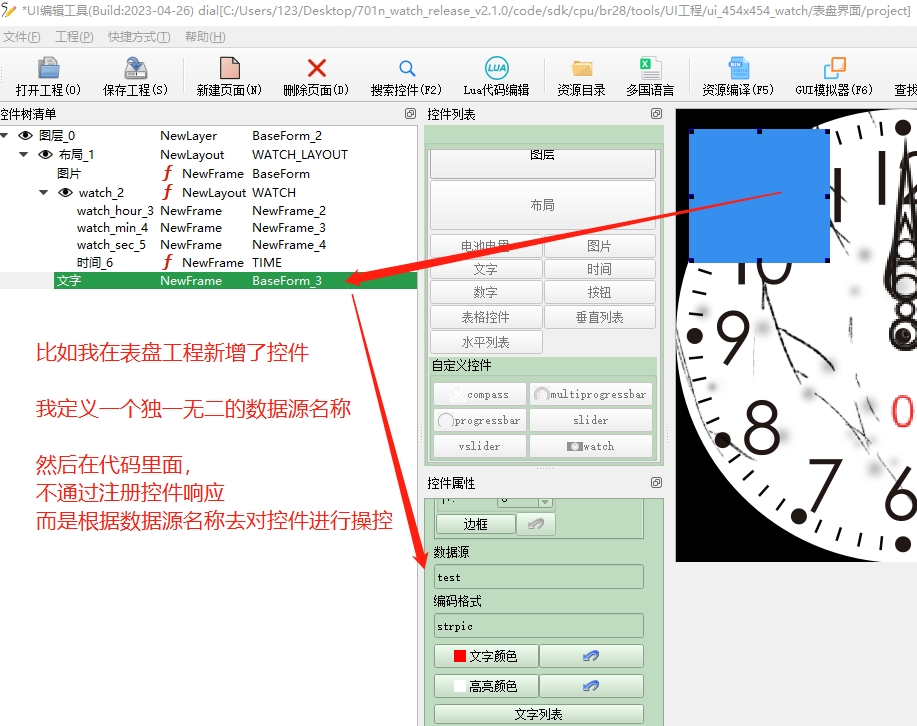917x726 pixels.
Task: Delete page with red X icon
Action: pos(316,68)
